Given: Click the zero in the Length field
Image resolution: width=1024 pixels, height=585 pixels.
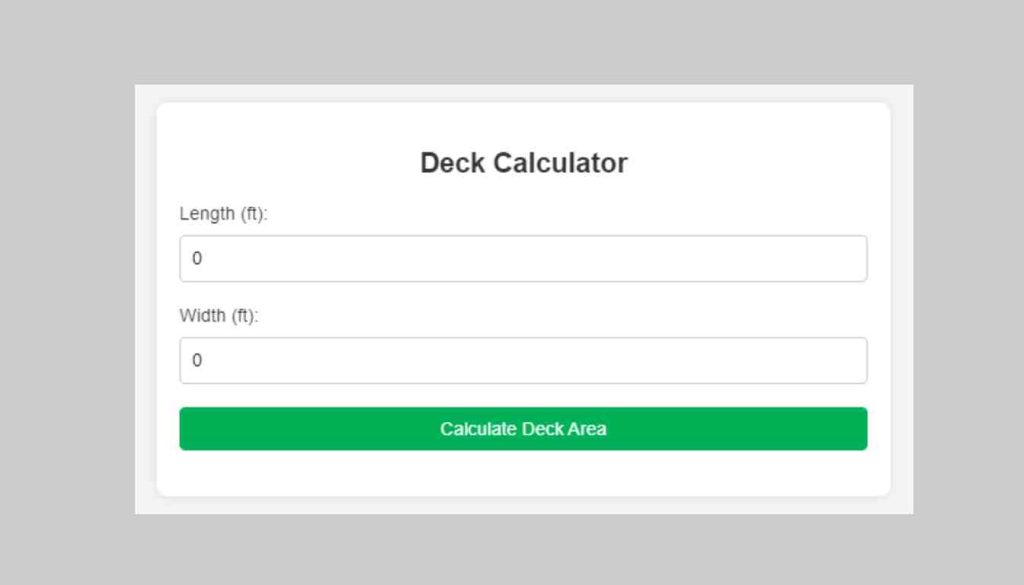Looking at the screenshot, I should point(197,258).
